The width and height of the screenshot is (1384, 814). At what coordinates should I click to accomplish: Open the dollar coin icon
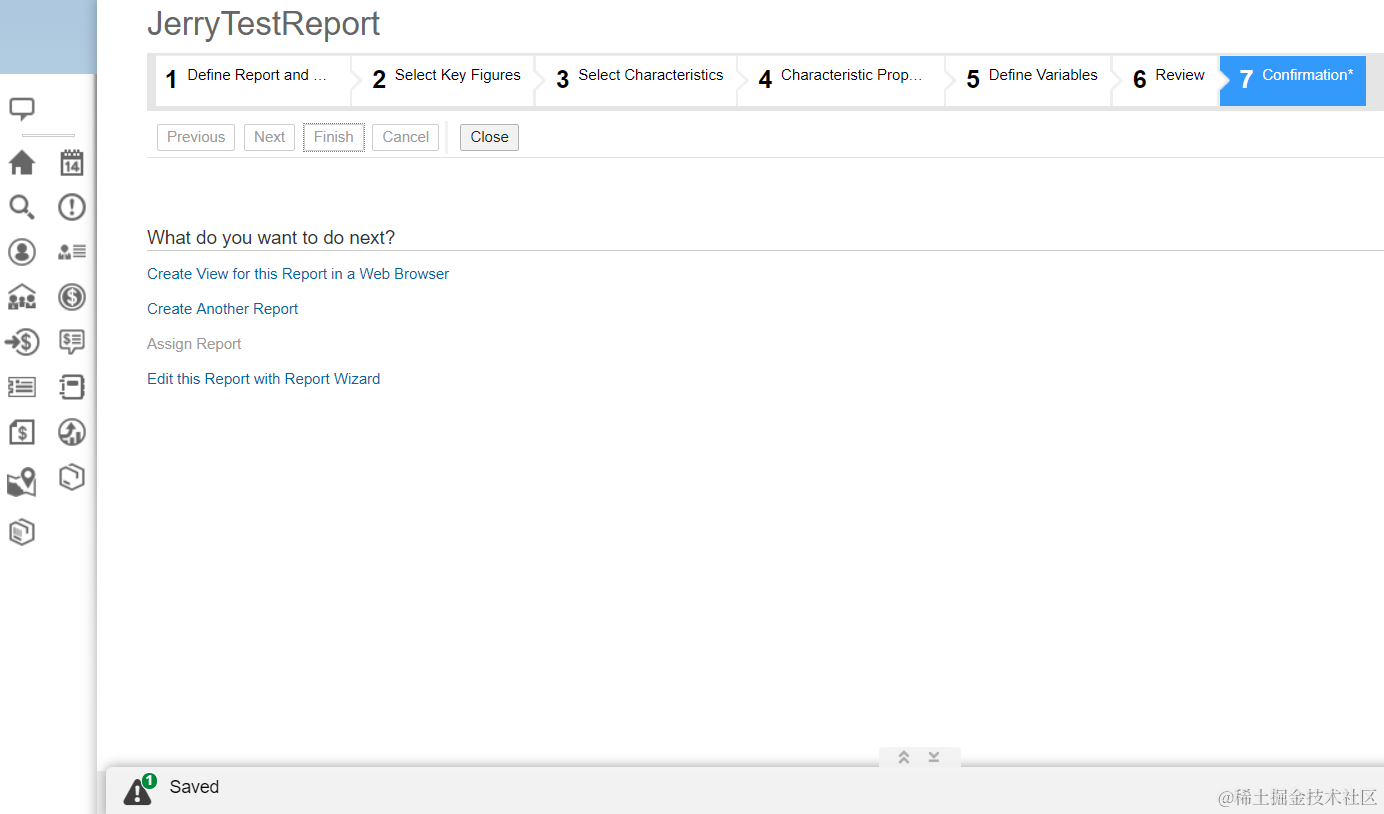coord(72,297)
